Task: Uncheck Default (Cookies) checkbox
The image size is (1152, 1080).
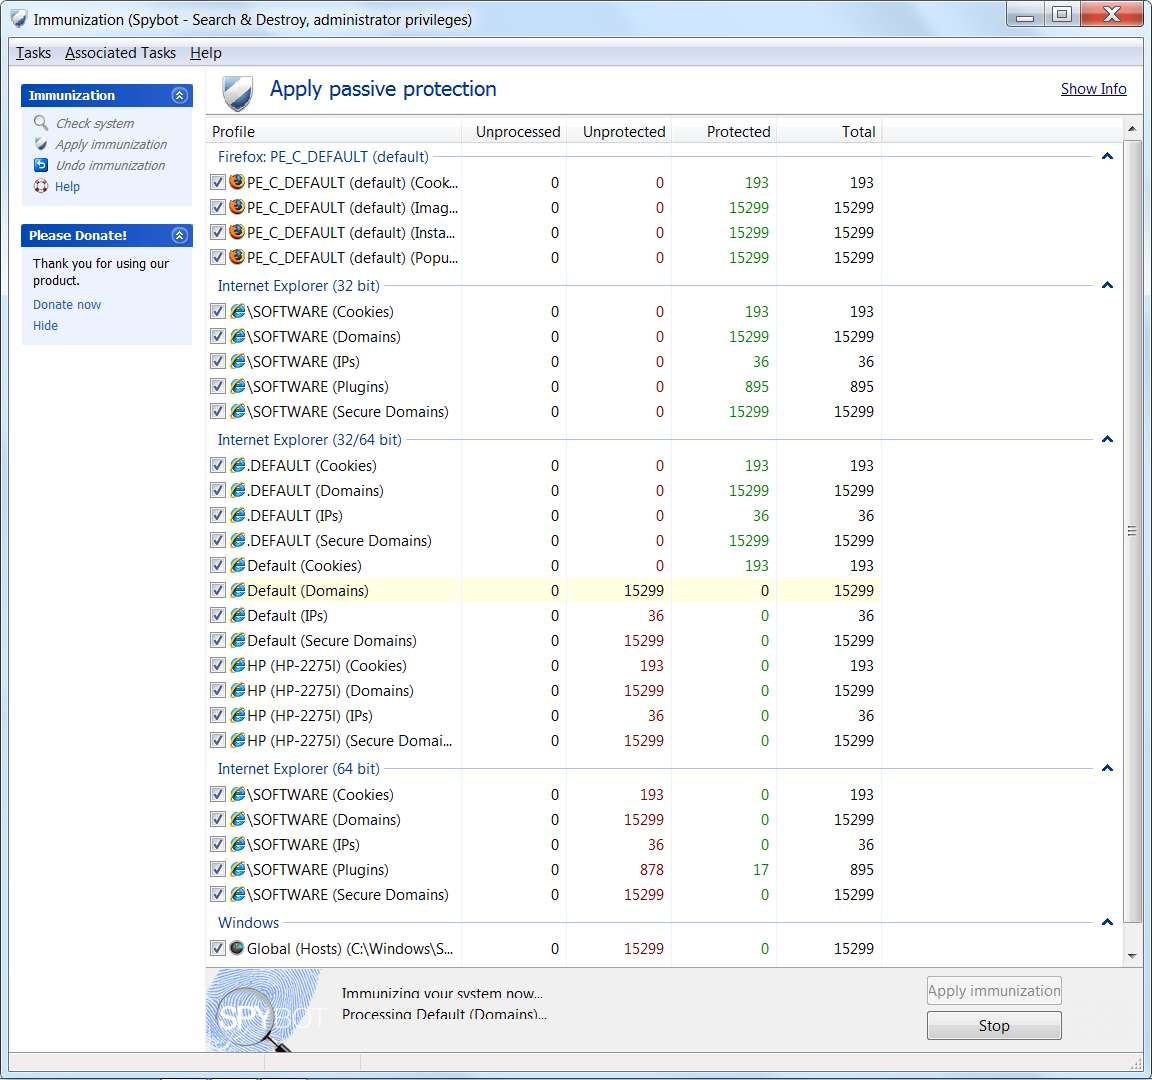Action: (217, 565)
